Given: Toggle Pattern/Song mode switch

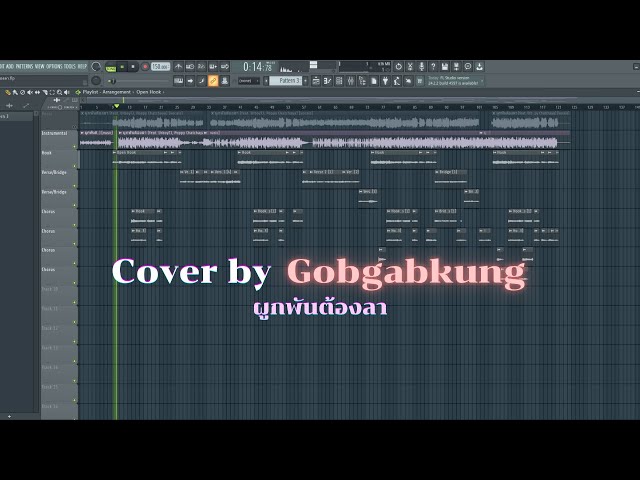Looking at the screenshot, I should [110, 67].
